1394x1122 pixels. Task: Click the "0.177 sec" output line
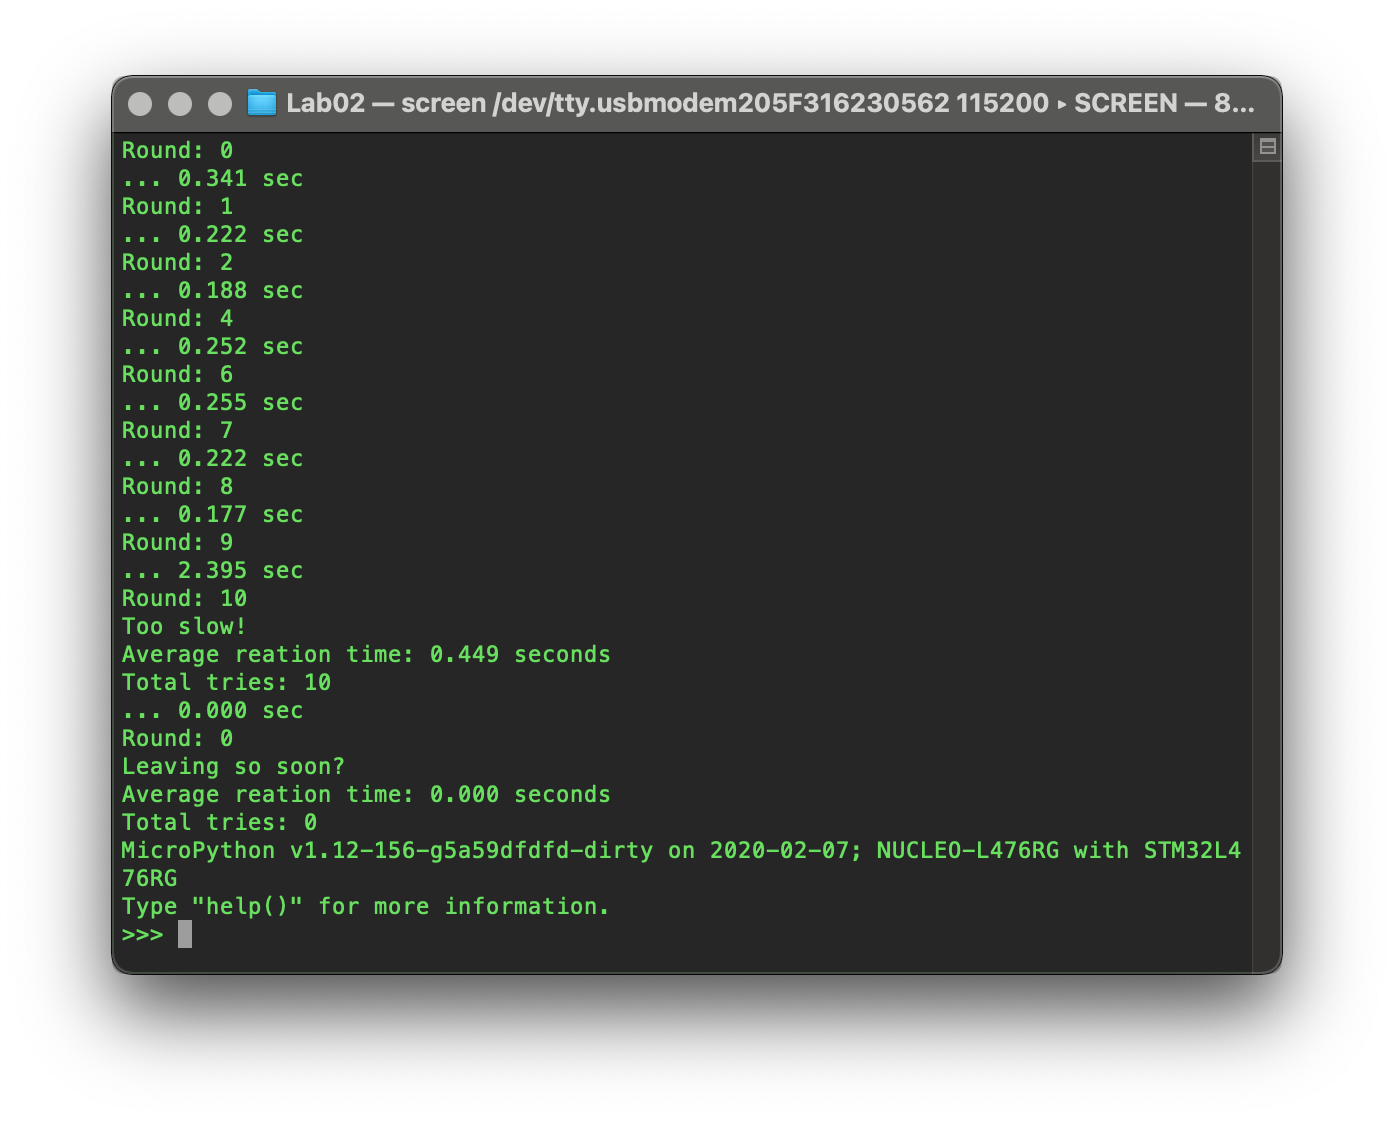[212, 514]
